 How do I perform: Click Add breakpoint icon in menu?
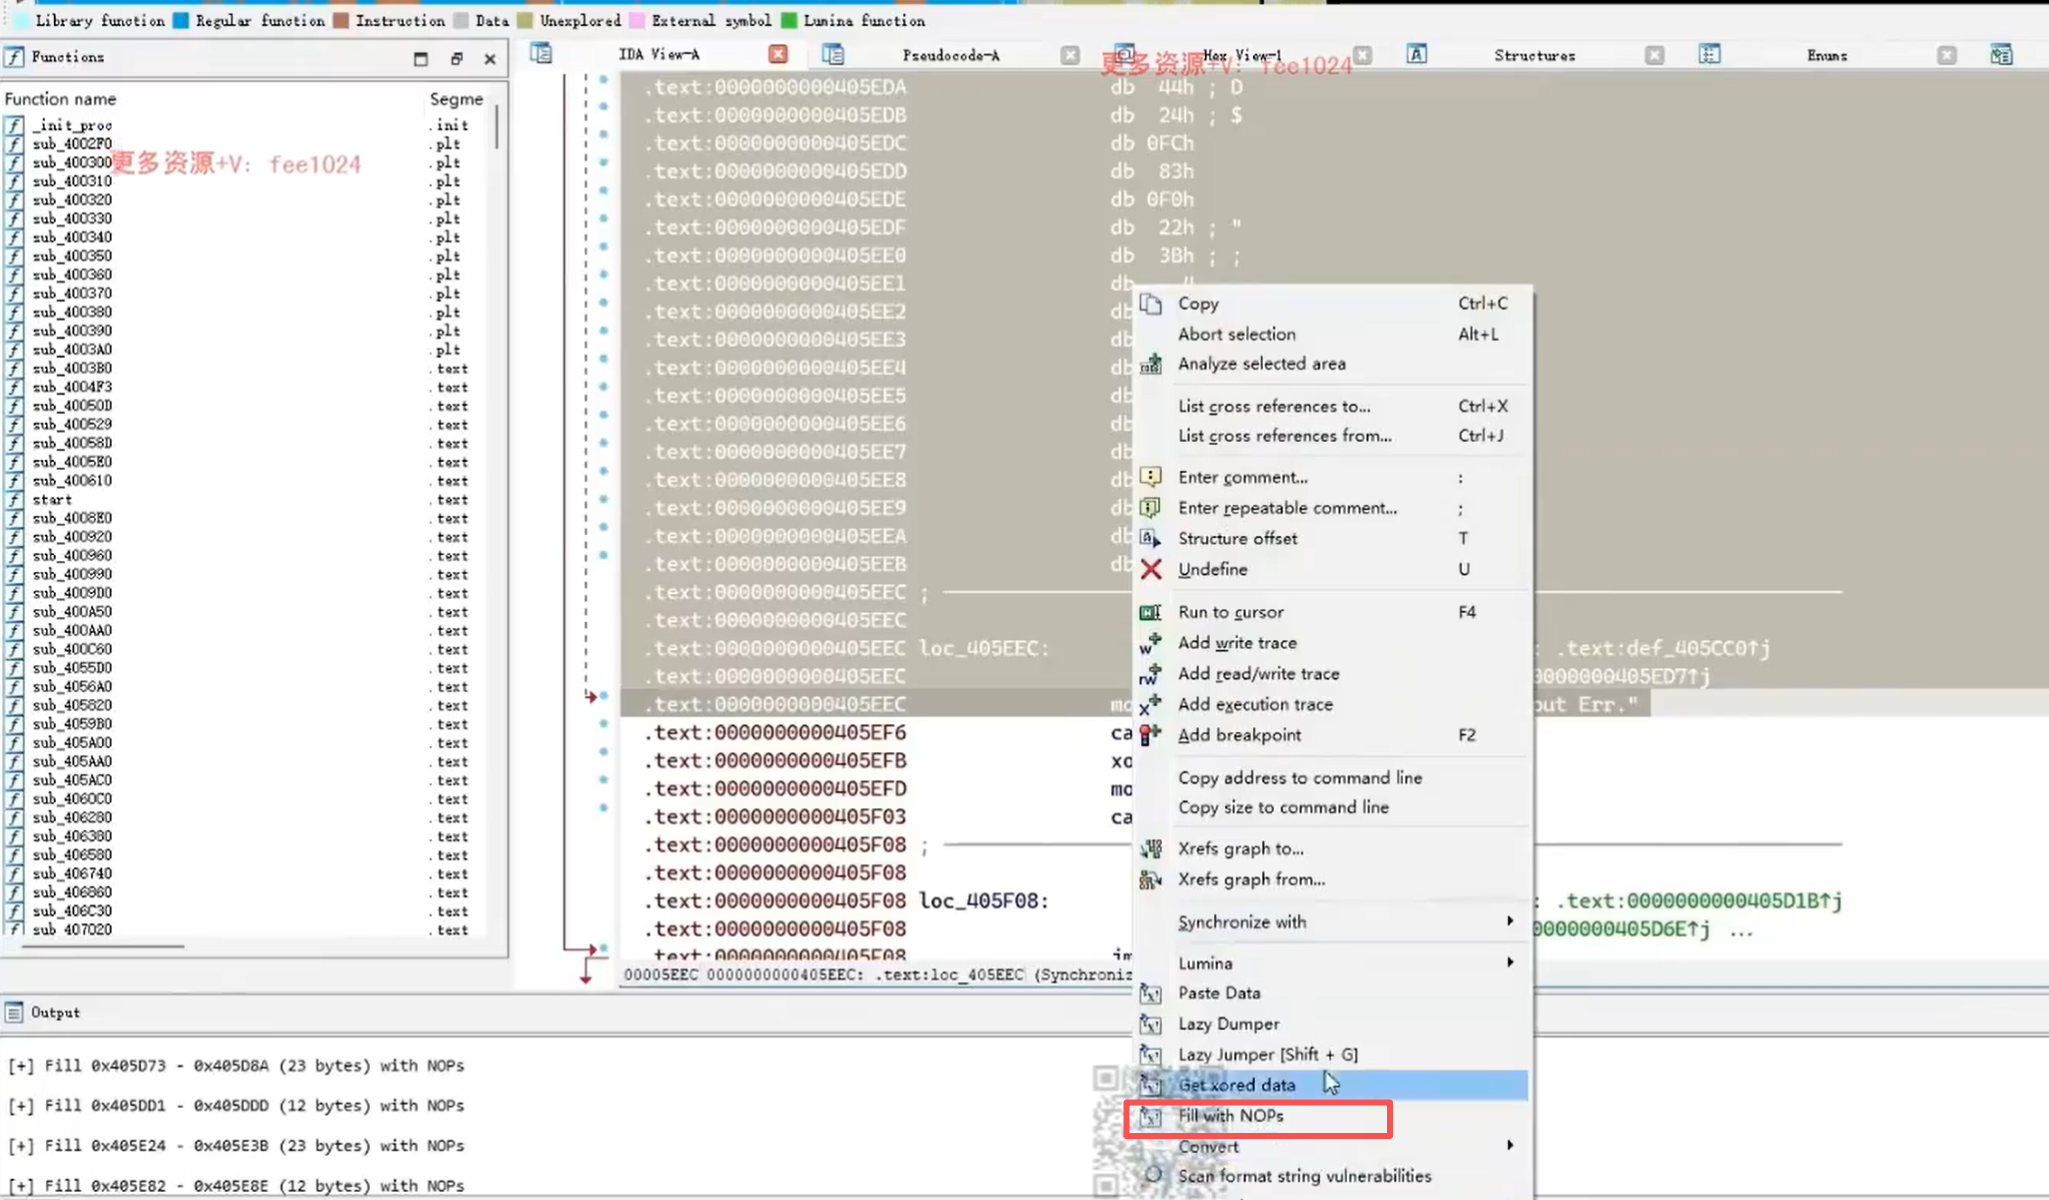1151,735
